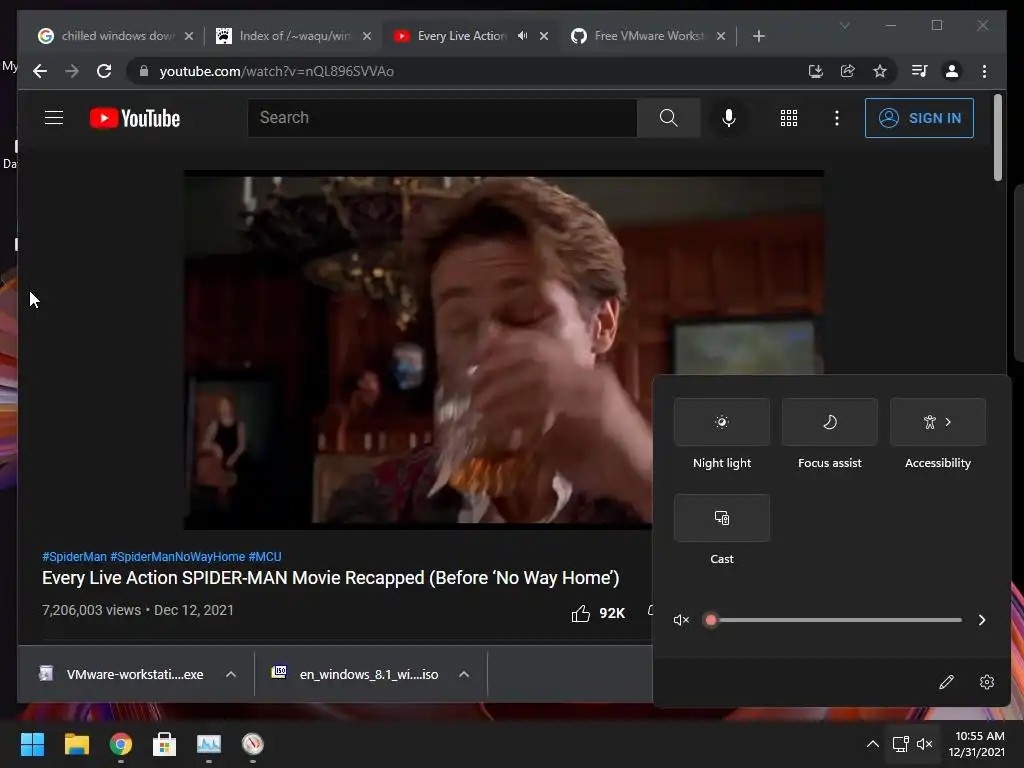This screenshot has height=768, width=1024.
Task: Open Microsoft Store from taskbar
Action: [165, 744]
